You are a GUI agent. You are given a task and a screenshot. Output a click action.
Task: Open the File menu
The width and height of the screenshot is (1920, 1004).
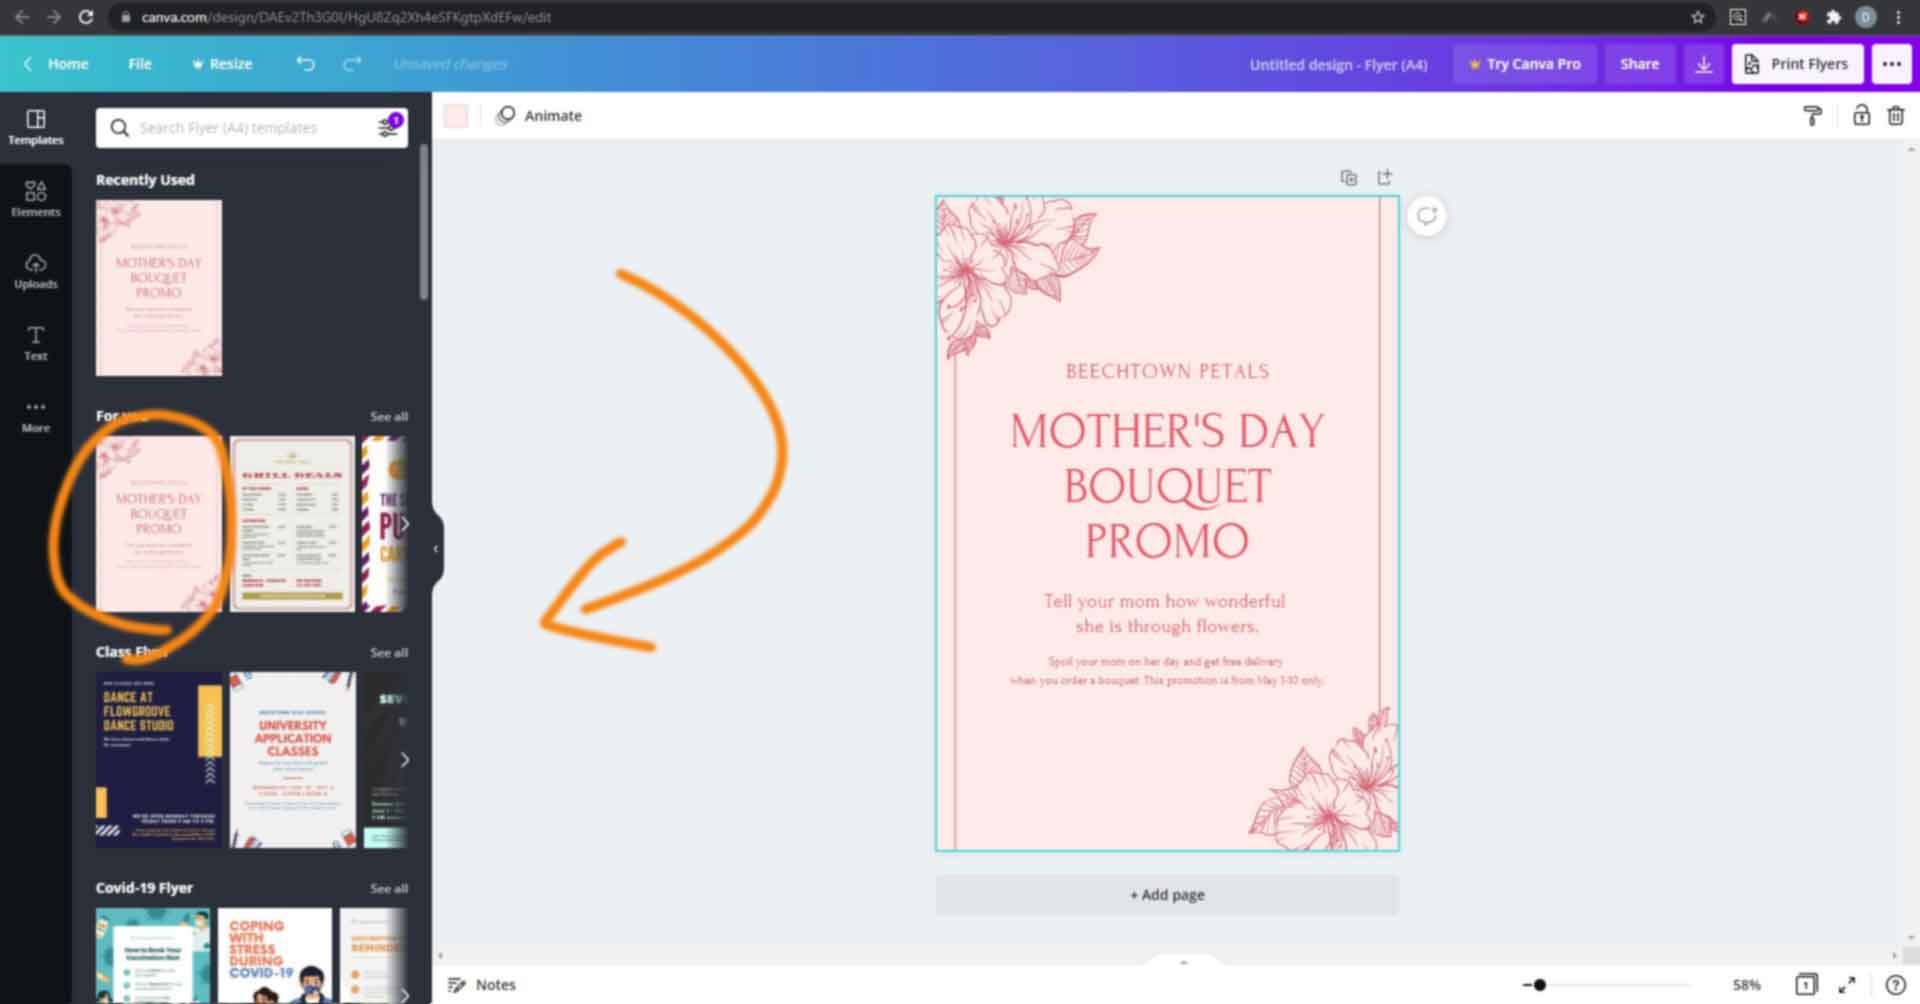point(139,63)
